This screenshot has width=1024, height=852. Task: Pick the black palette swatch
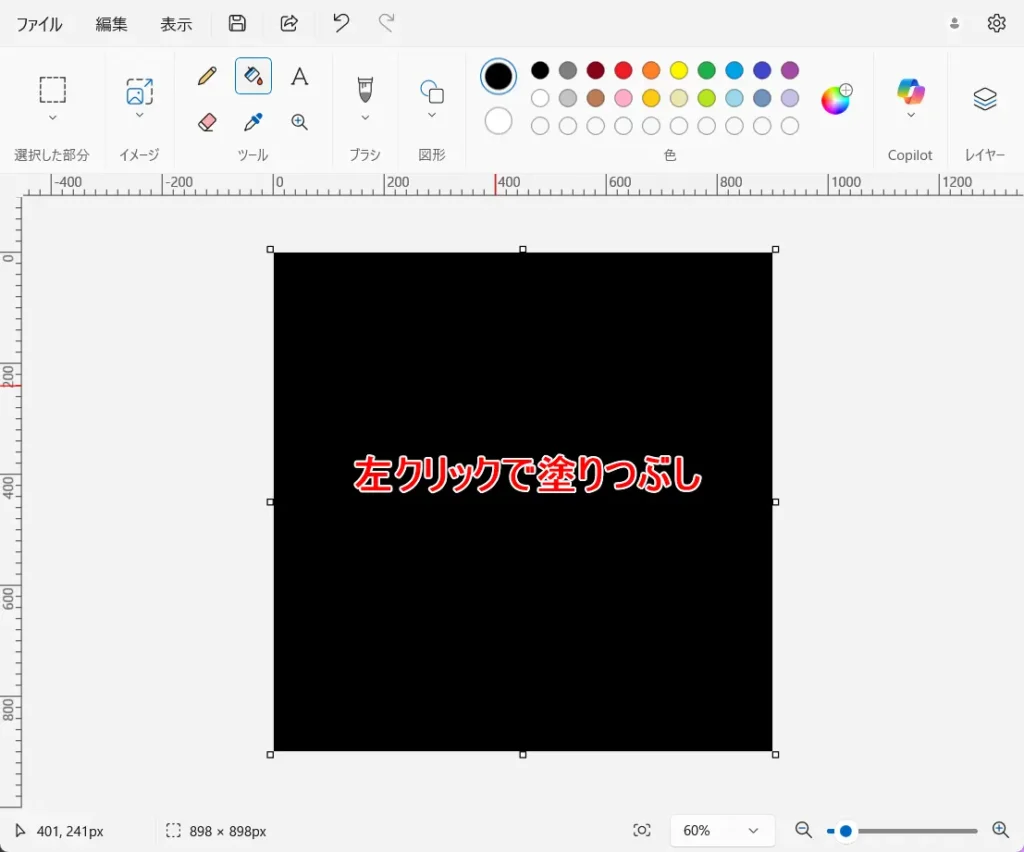tap(540, 70)
